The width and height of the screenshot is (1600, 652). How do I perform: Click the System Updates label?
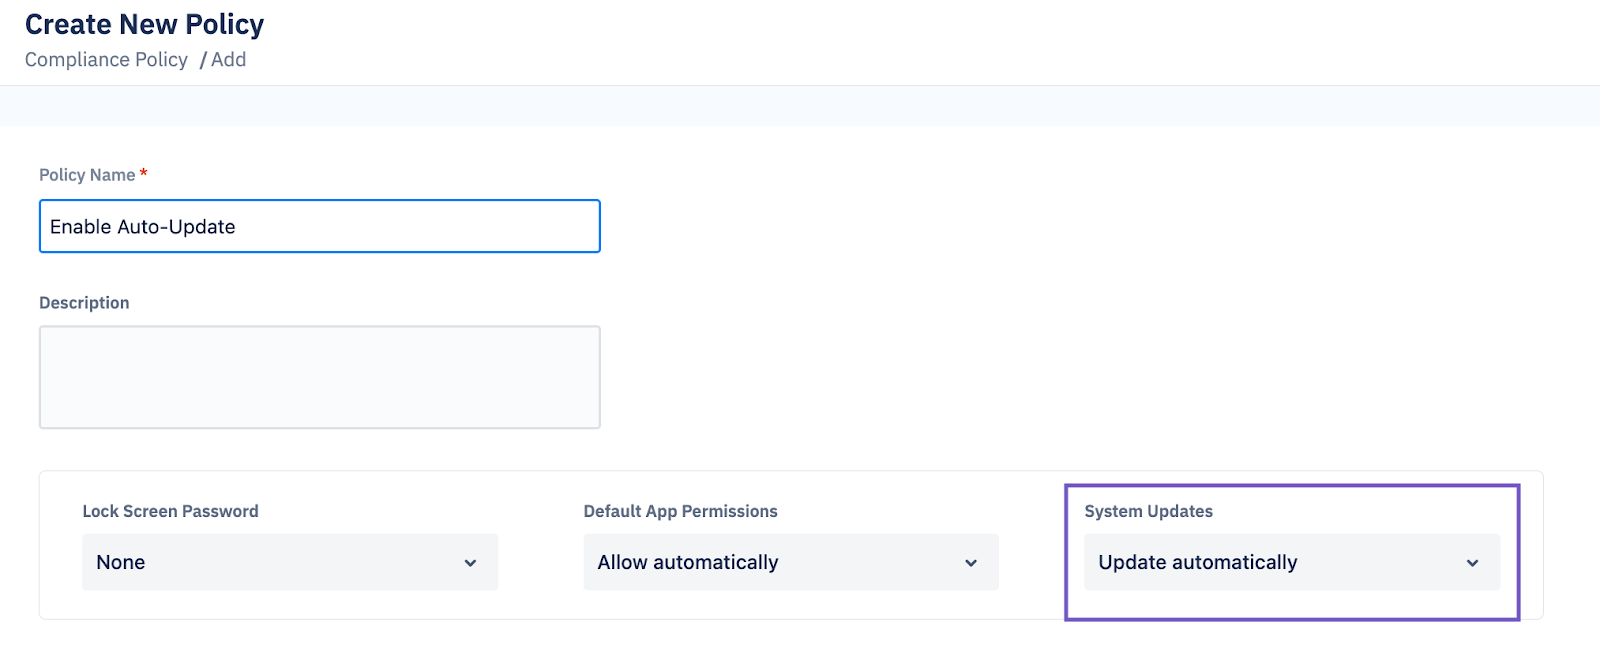point(1149,511)
